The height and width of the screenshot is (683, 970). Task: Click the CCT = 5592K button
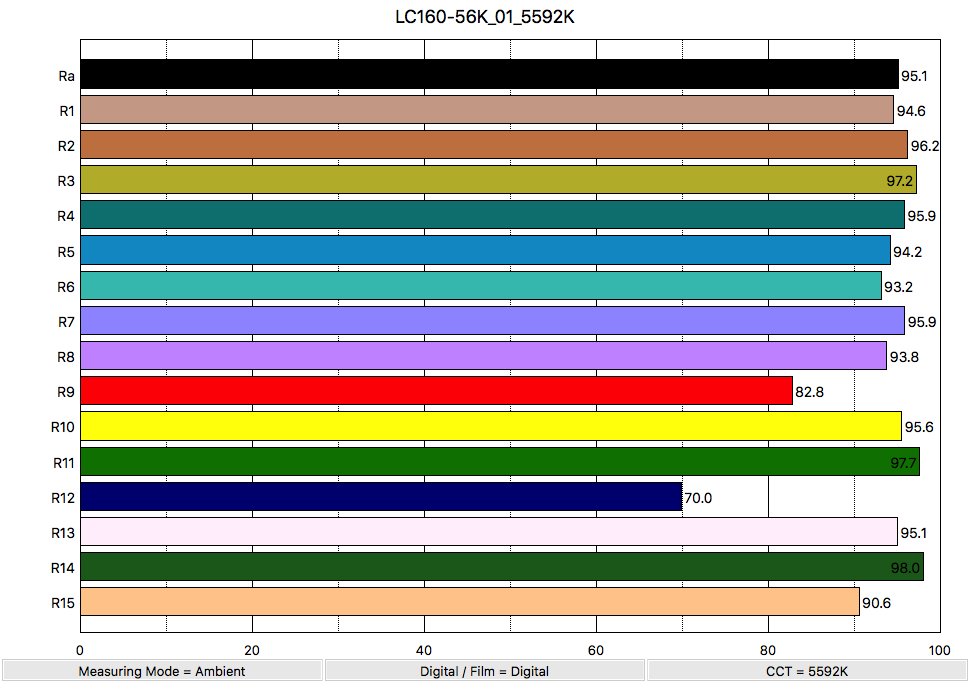click(807, 671)
